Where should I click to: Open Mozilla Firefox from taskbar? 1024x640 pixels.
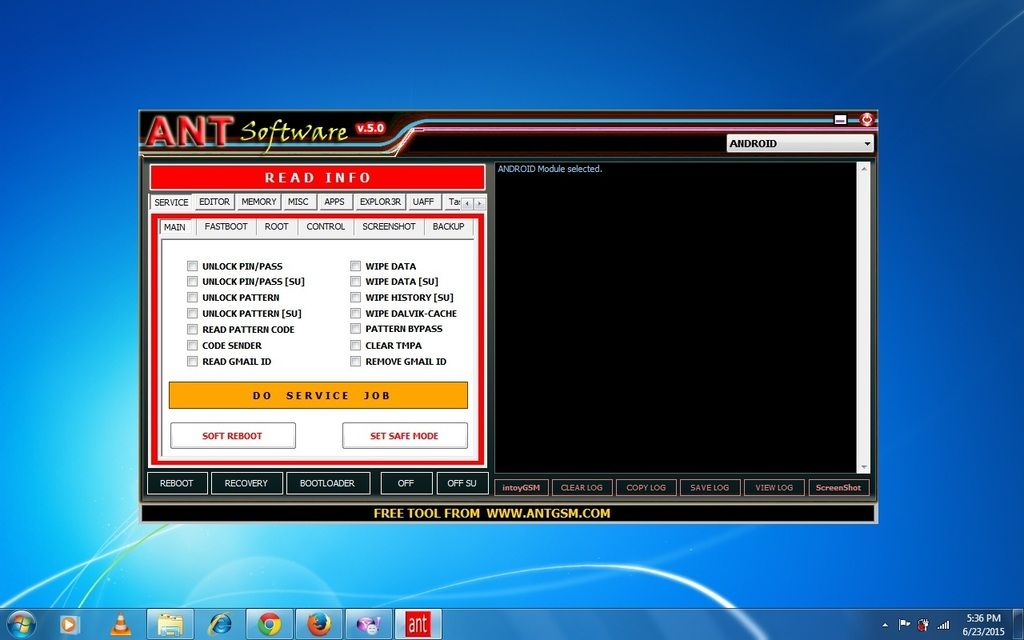(x=319, y=625)
